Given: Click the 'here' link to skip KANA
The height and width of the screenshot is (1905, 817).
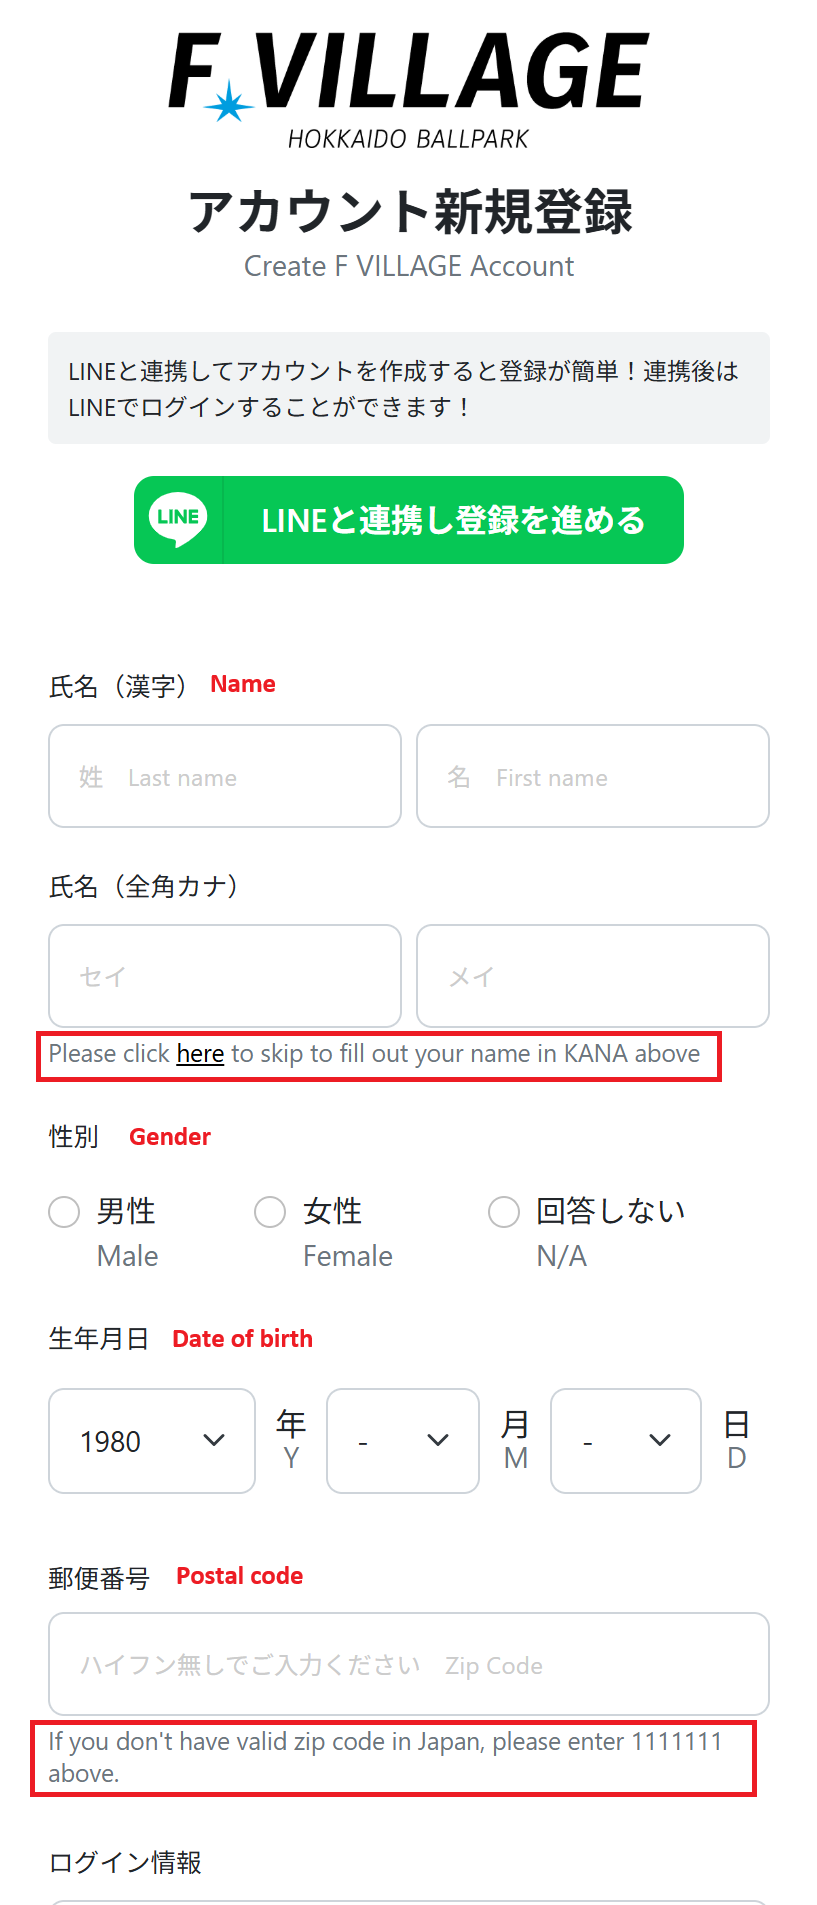Looking at the screenshot, I should tap(200, 1054).
